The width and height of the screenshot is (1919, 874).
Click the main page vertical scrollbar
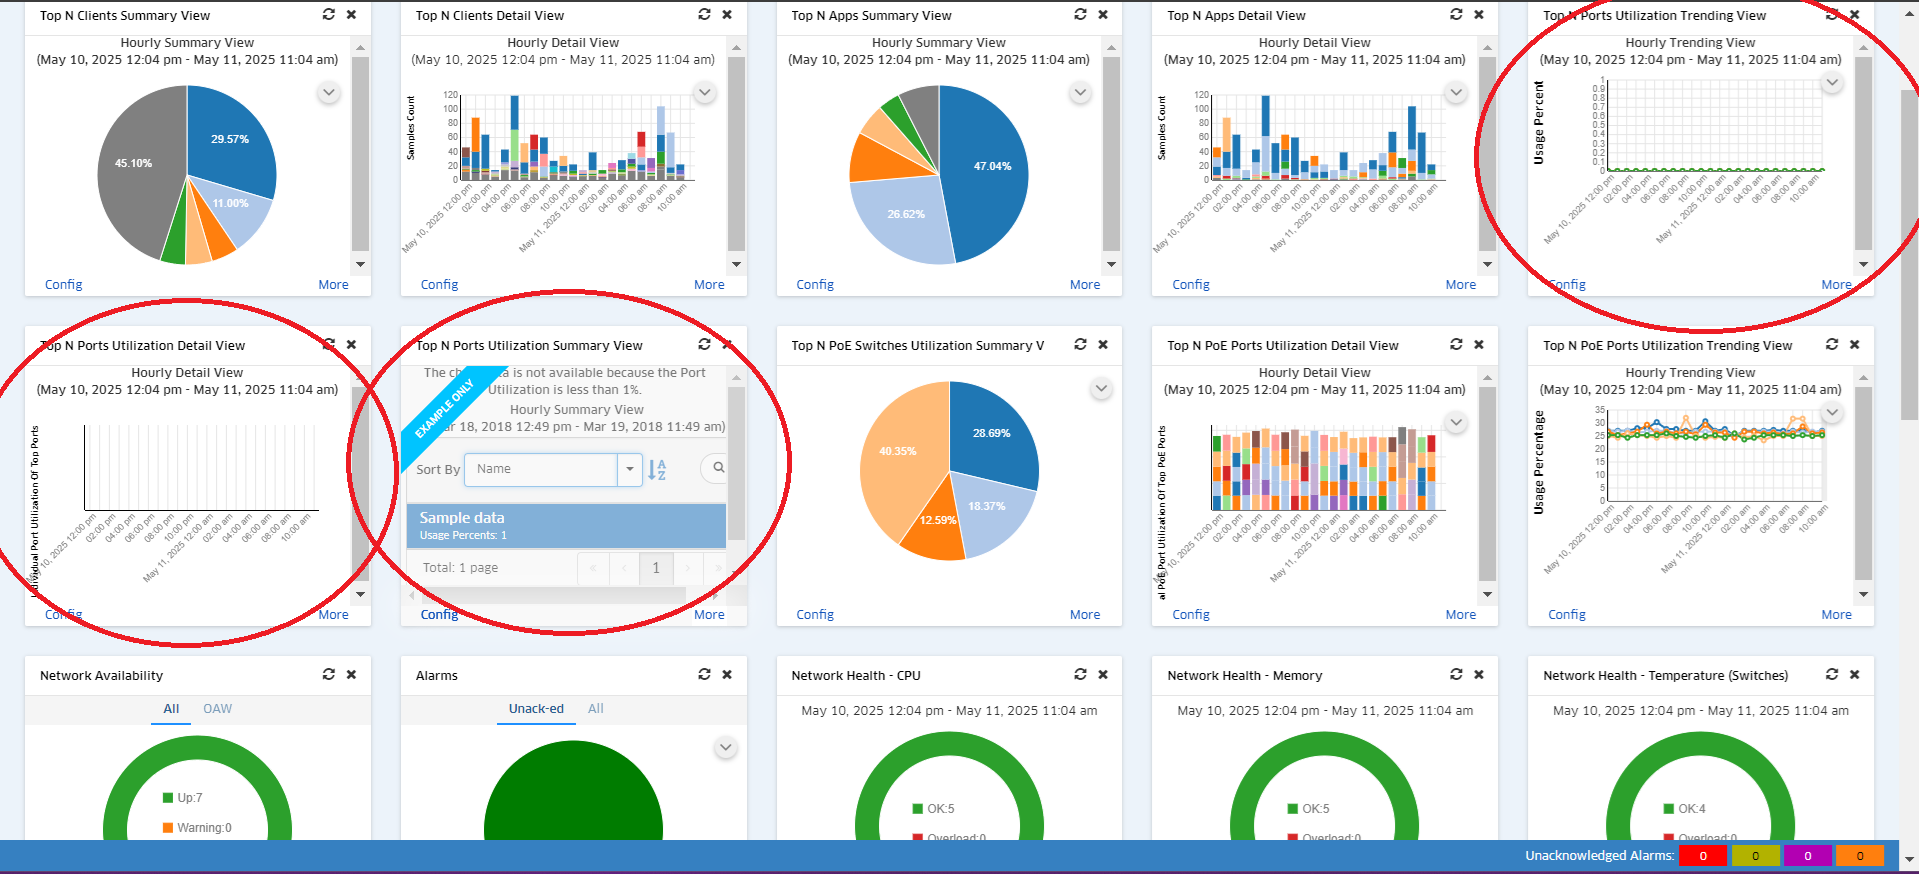[1909, 255]
